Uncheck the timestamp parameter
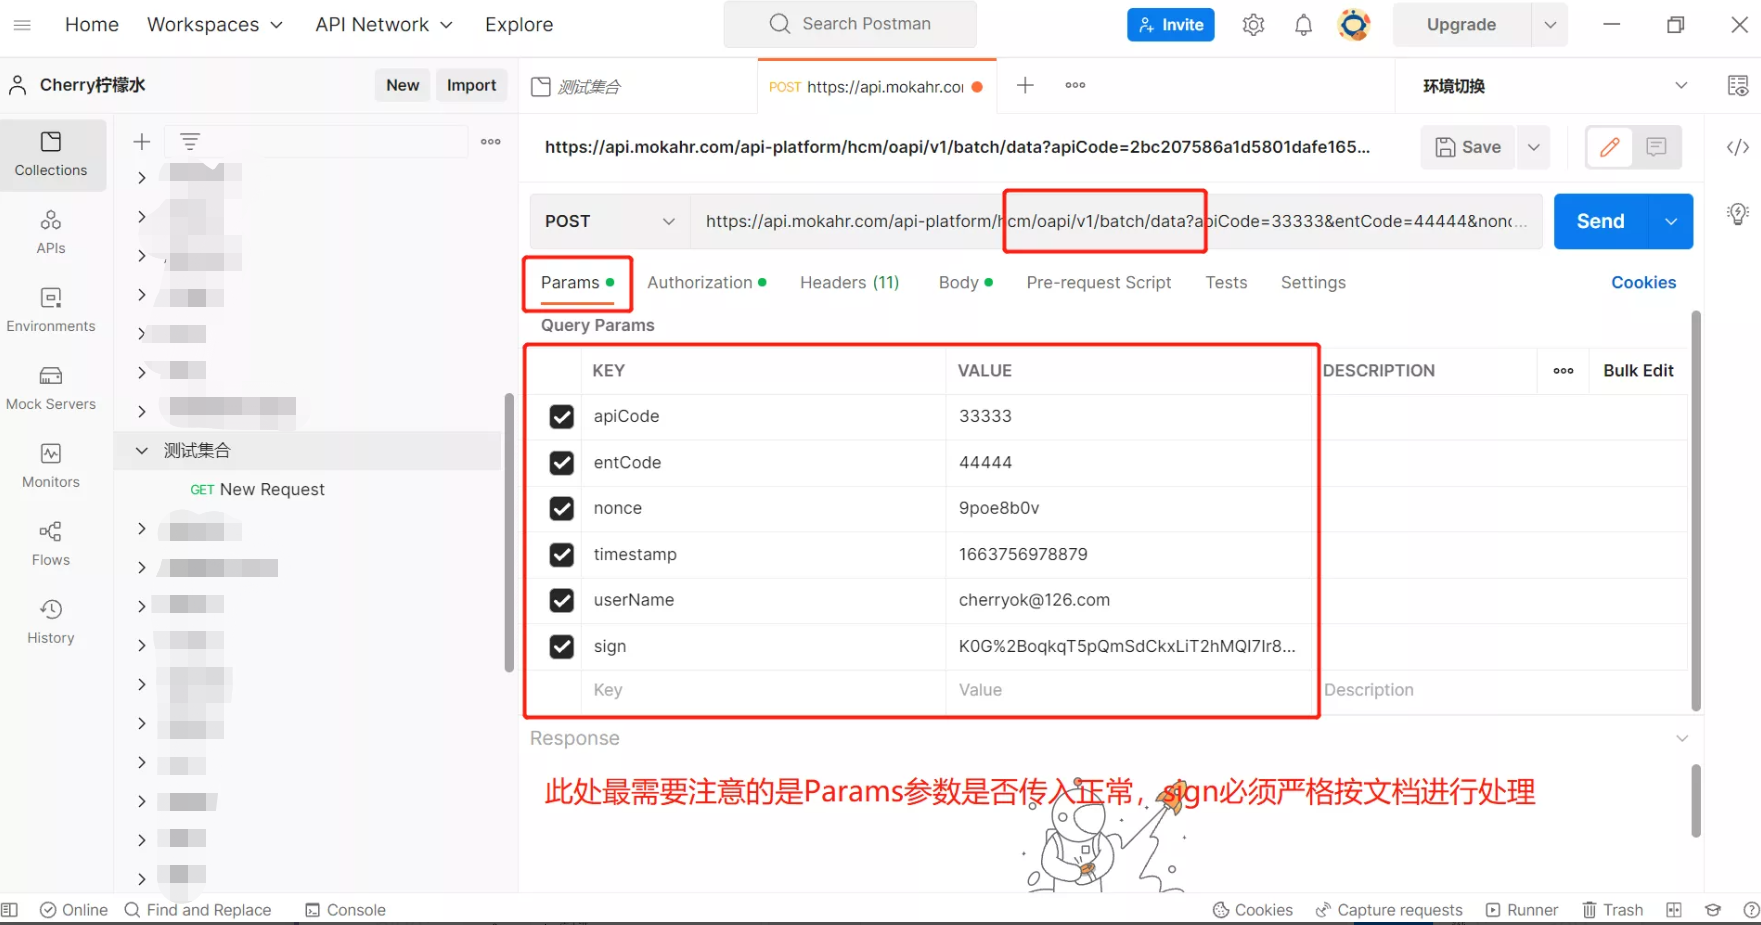This screenshot has height=925, width=1761. [x=562, y=555]
